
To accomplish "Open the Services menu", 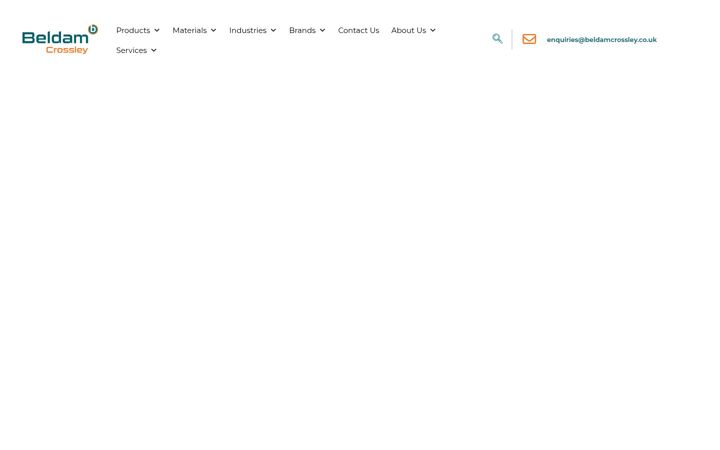I will coord(131,50).
